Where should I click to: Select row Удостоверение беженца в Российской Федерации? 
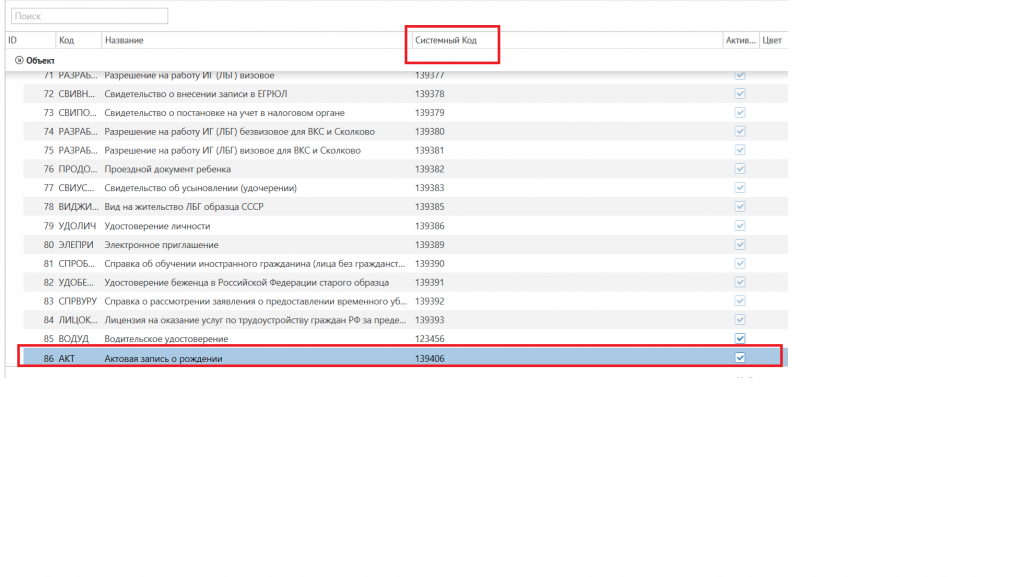point(405,283)
